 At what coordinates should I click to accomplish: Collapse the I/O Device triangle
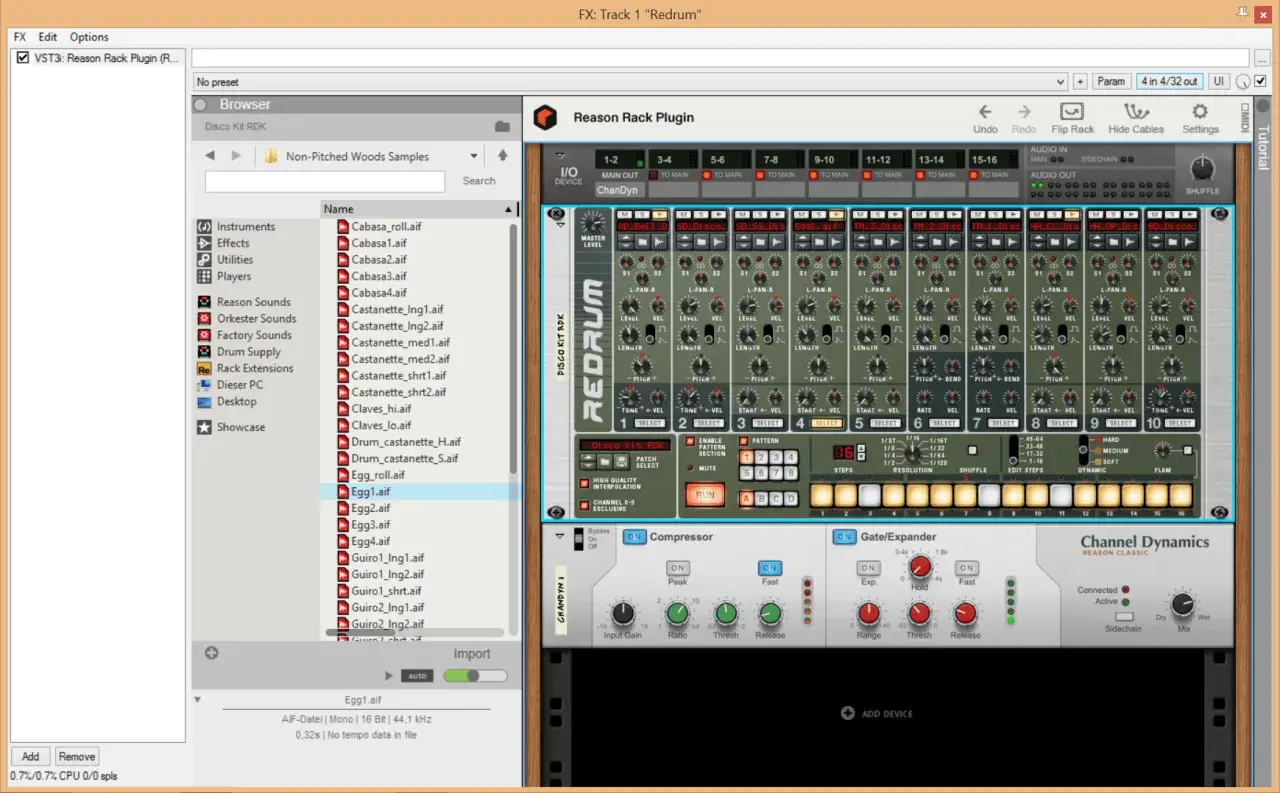click(561, 155)
